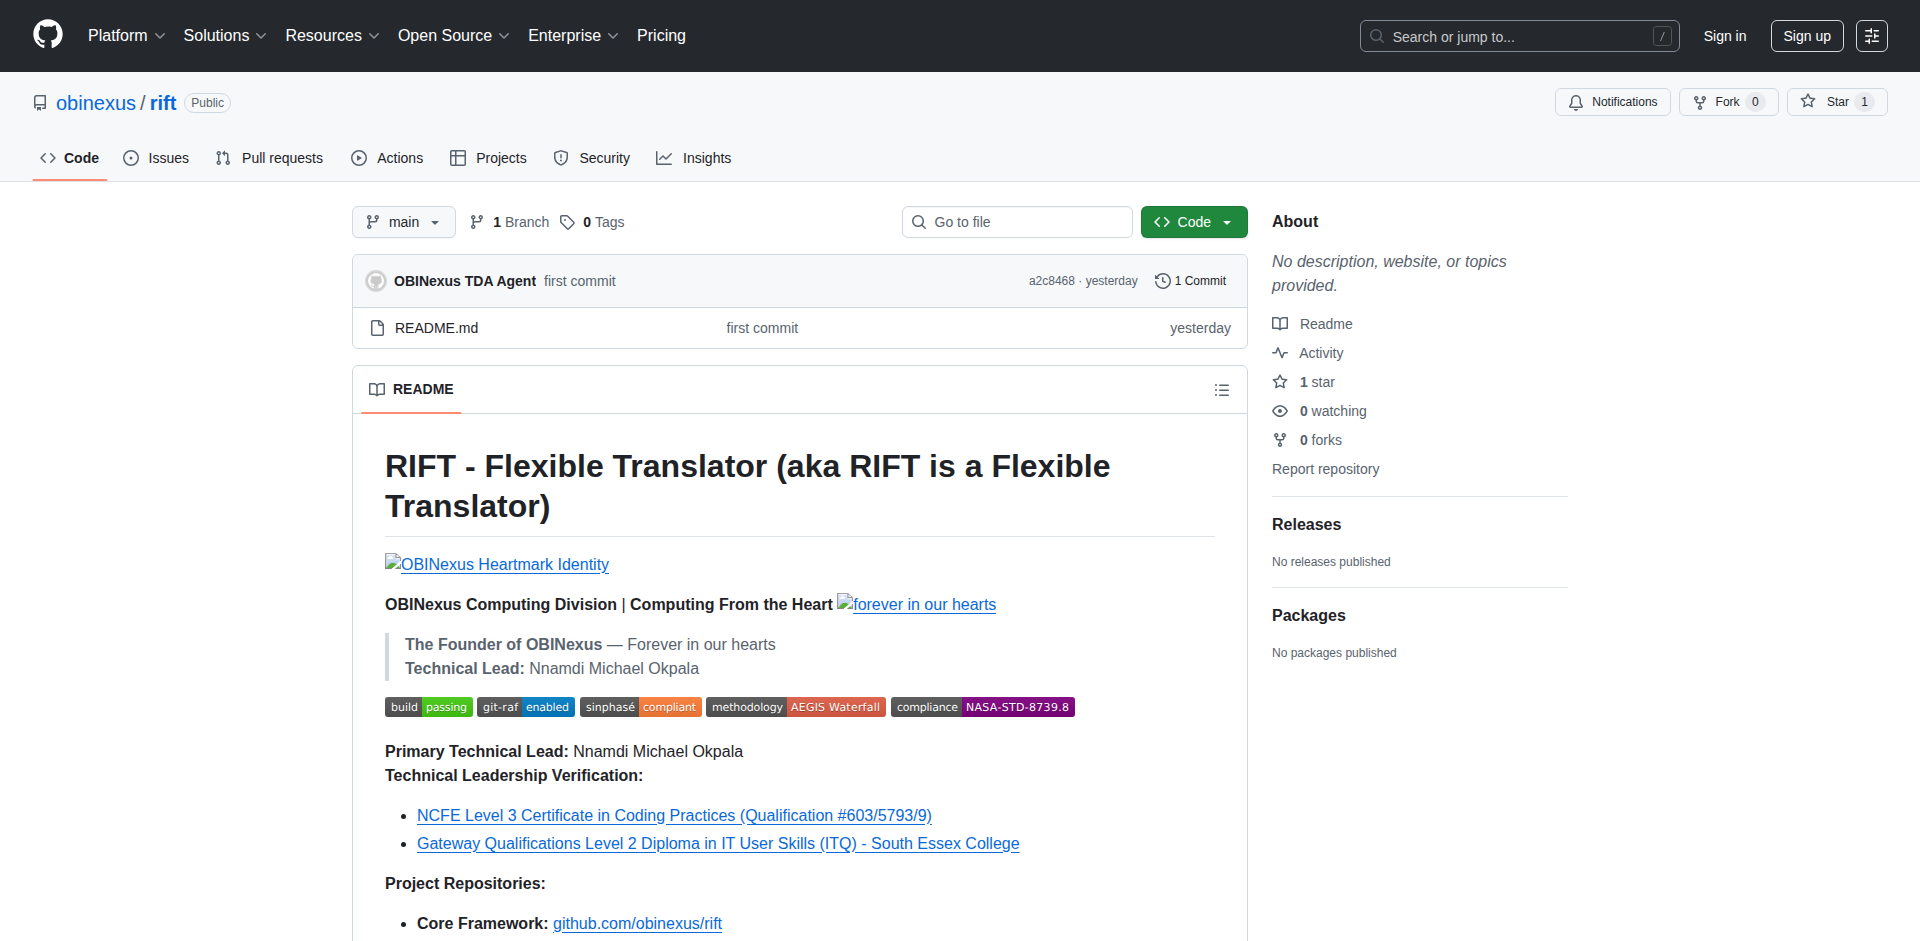
Task: View the 1 Branch link
Action: 509,222
